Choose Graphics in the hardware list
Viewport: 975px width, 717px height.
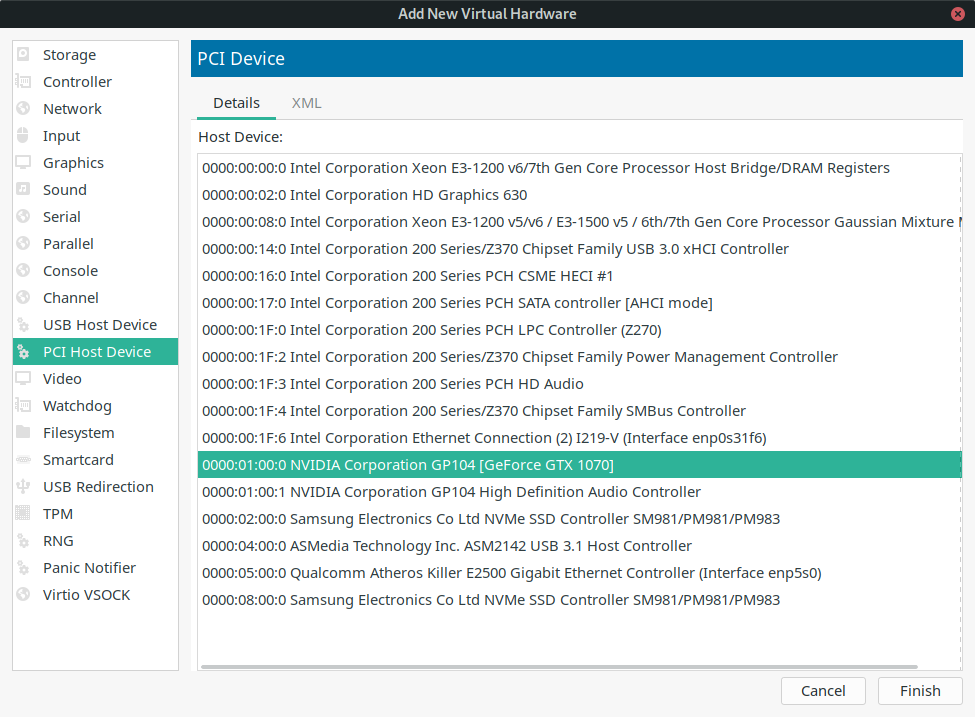[x=73, y=162]
